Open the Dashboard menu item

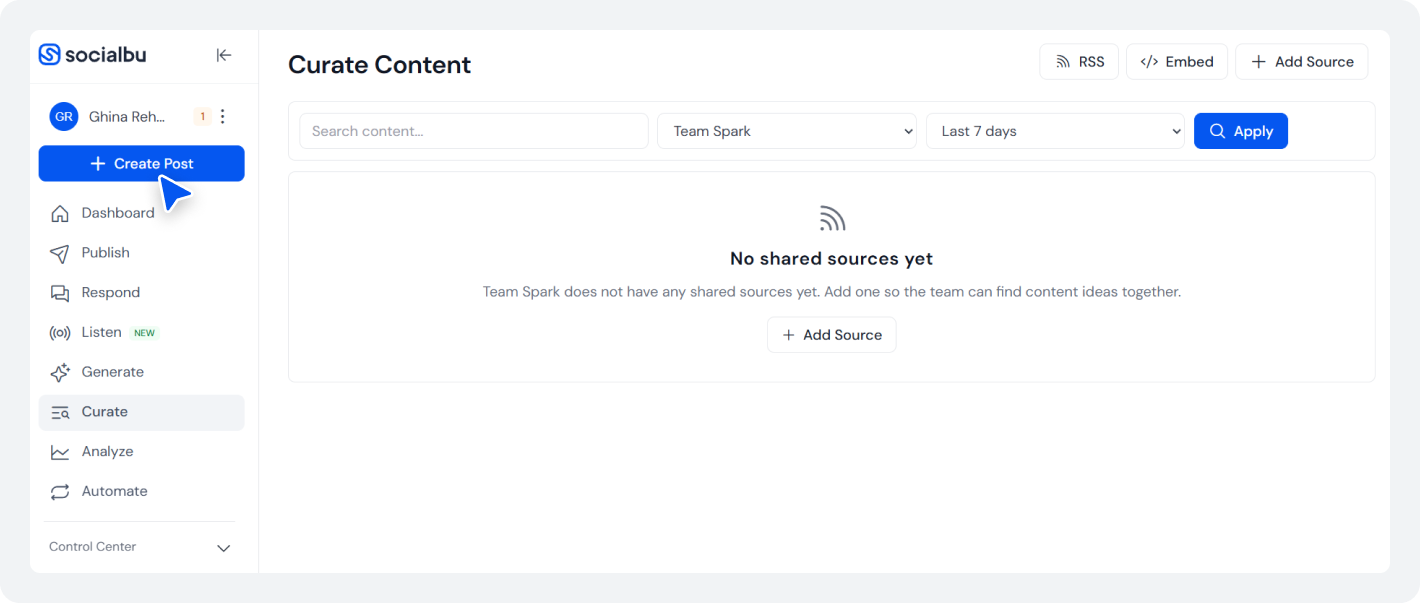(x=141, y=213)
